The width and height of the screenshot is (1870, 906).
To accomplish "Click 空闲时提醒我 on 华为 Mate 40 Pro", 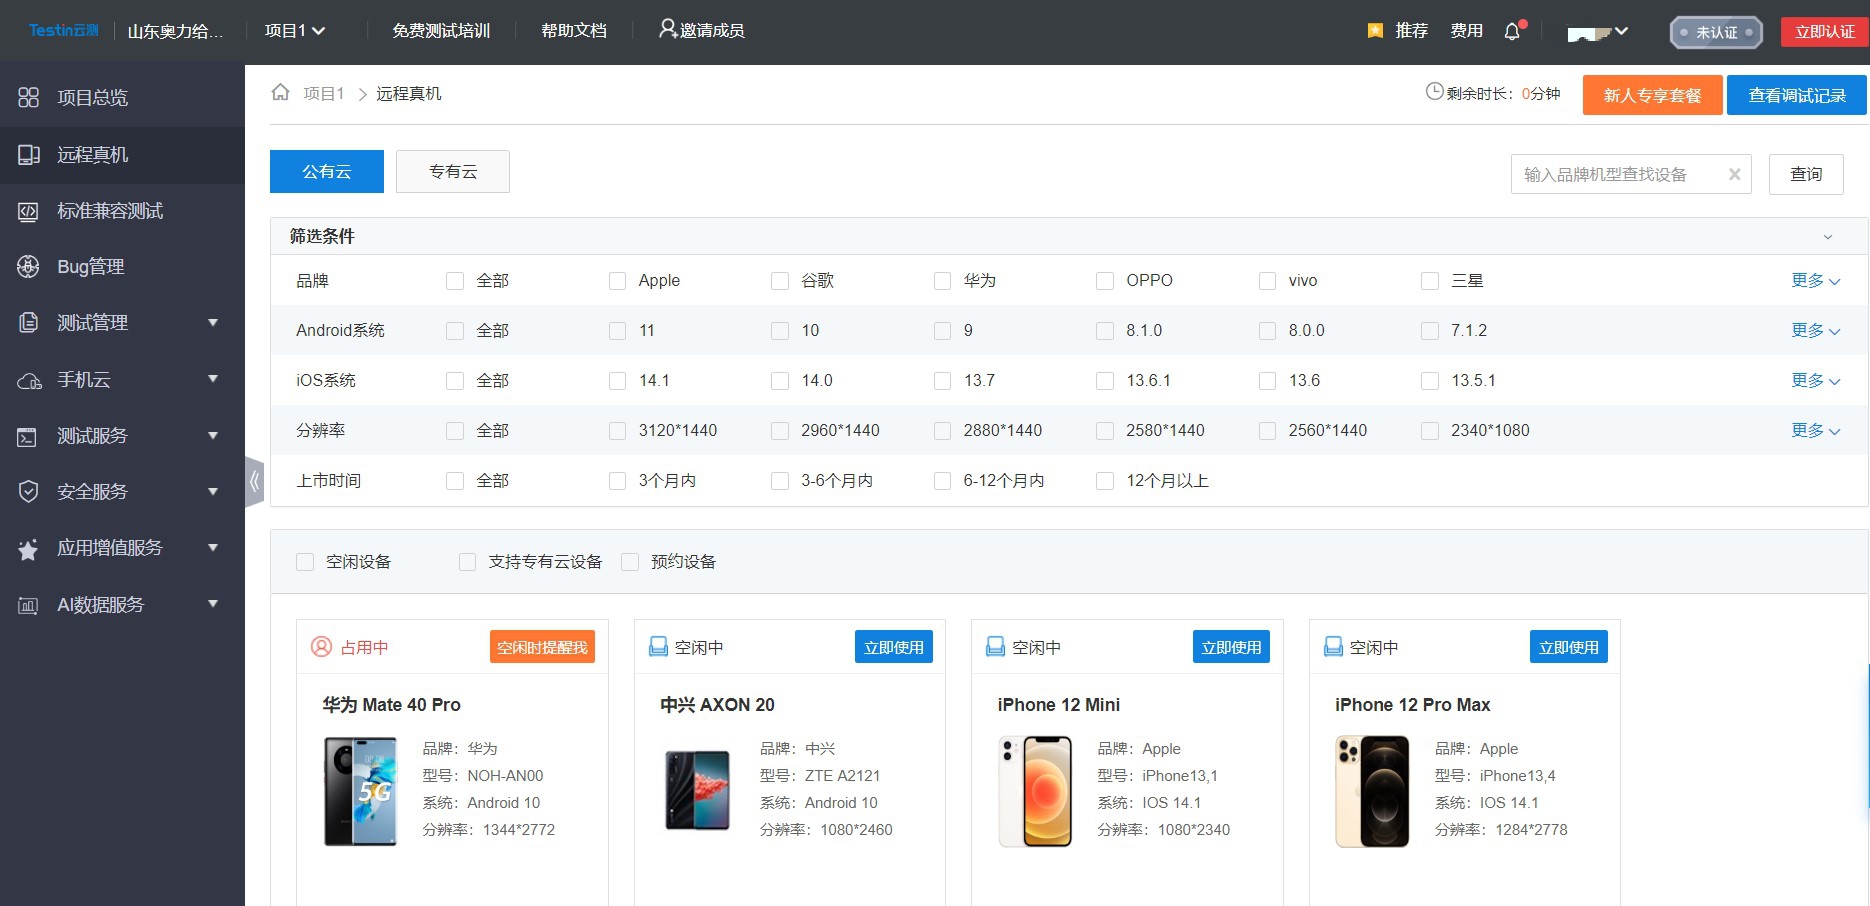I will tap(542, 647).
